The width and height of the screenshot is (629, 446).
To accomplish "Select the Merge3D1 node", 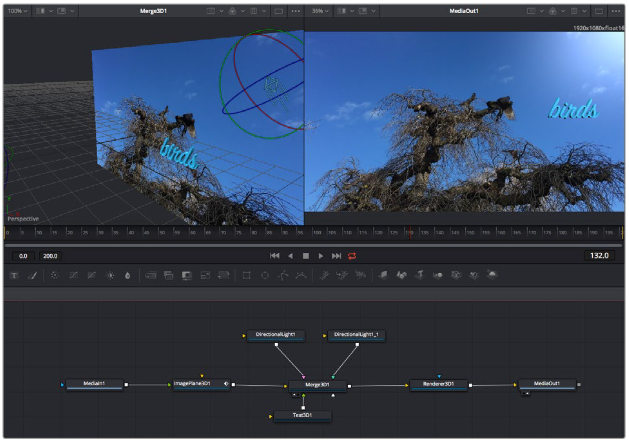I will click(x=317, y=384).
